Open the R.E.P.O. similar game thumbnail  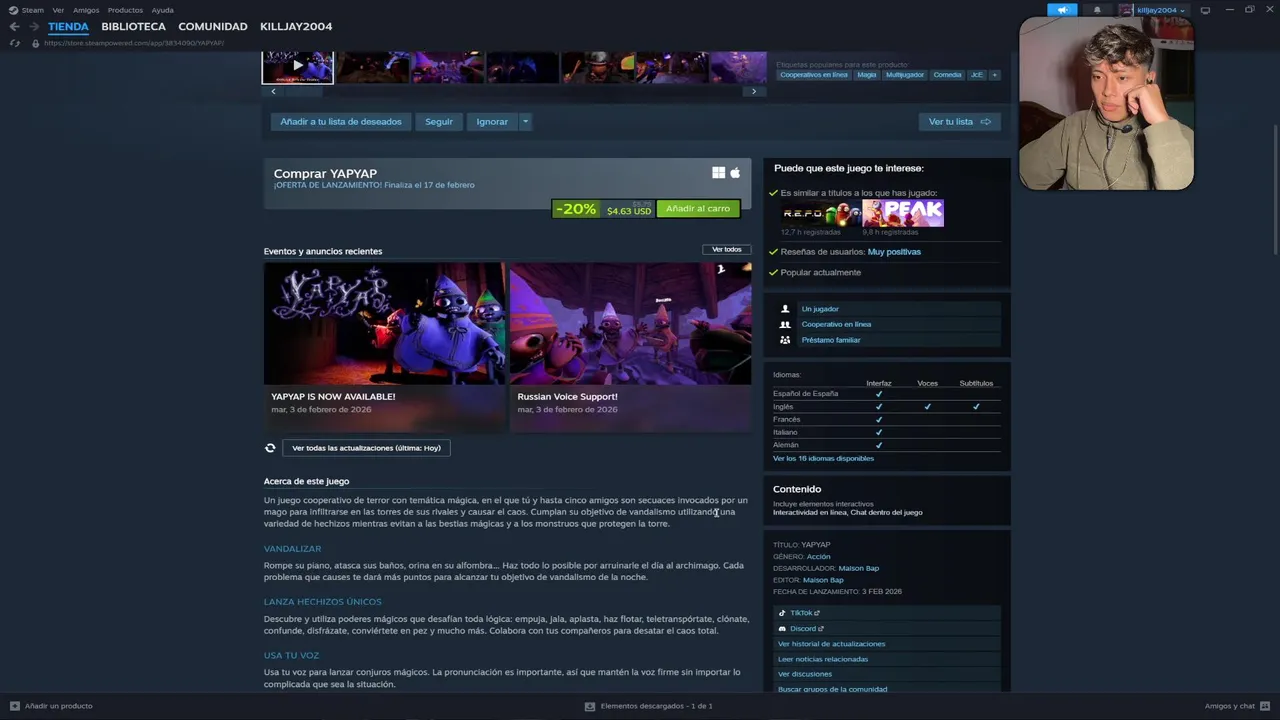point(821,213)
